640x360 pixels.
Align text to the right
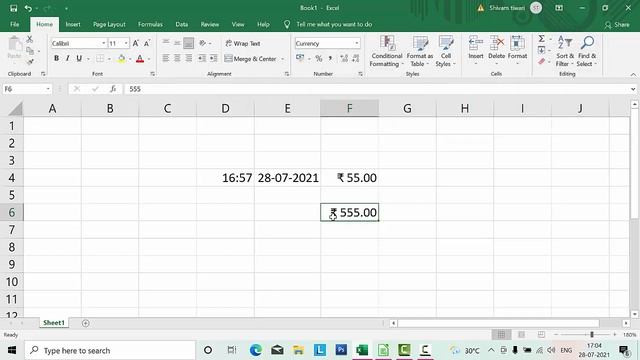point(189,58)
